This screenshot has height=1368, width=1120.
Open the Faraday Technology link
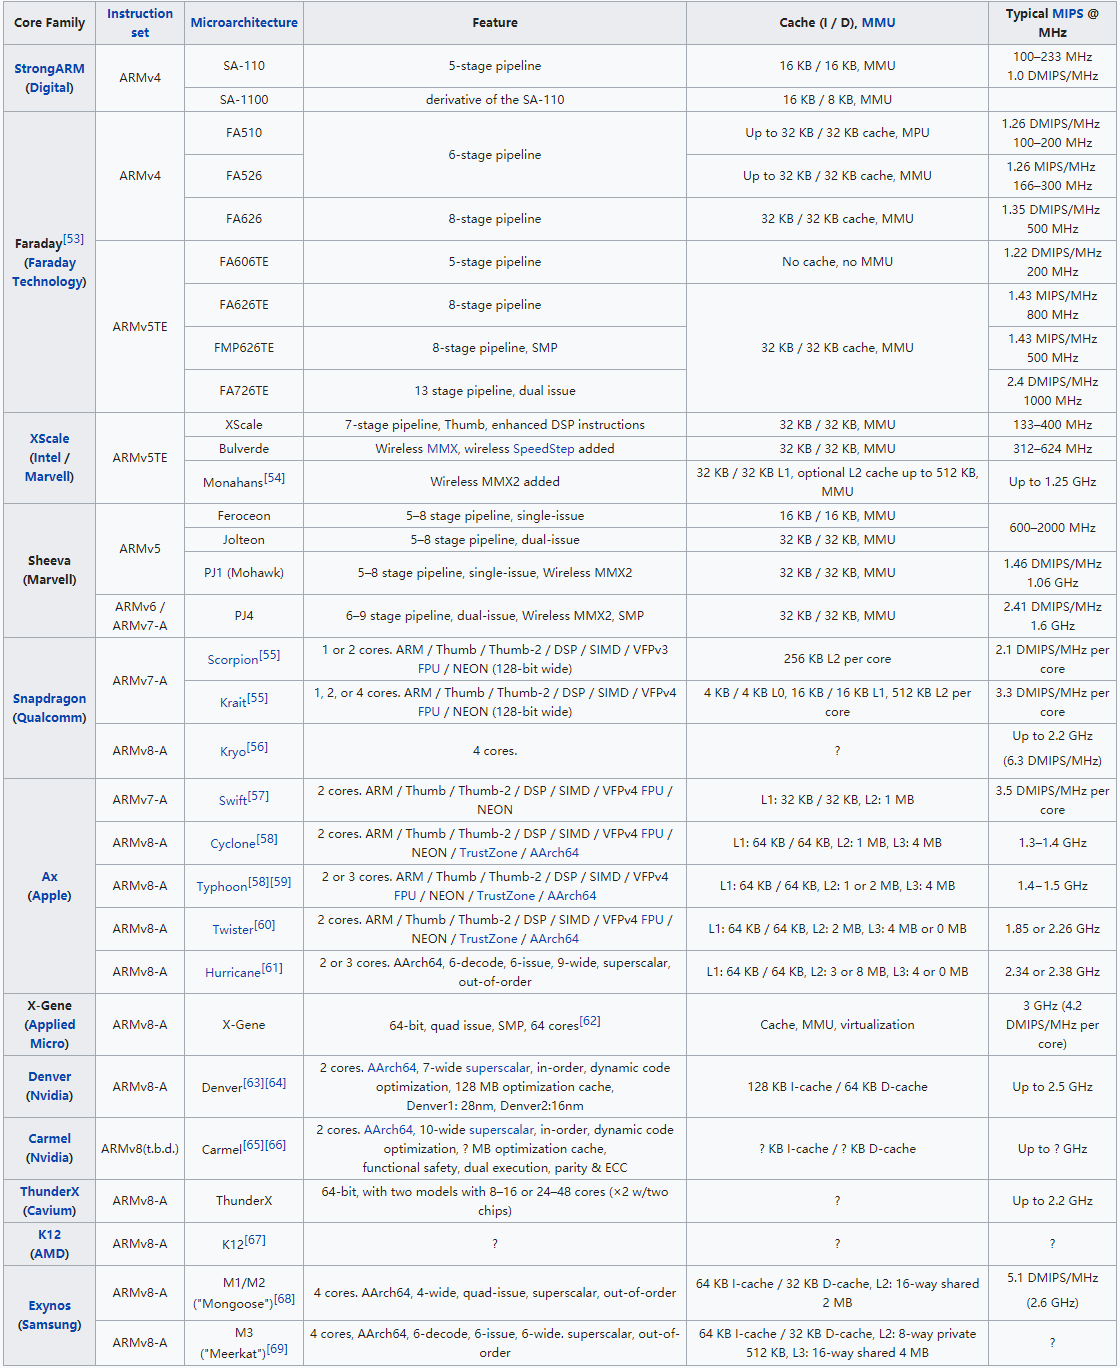pyautogui.click(x=50, y=272)
